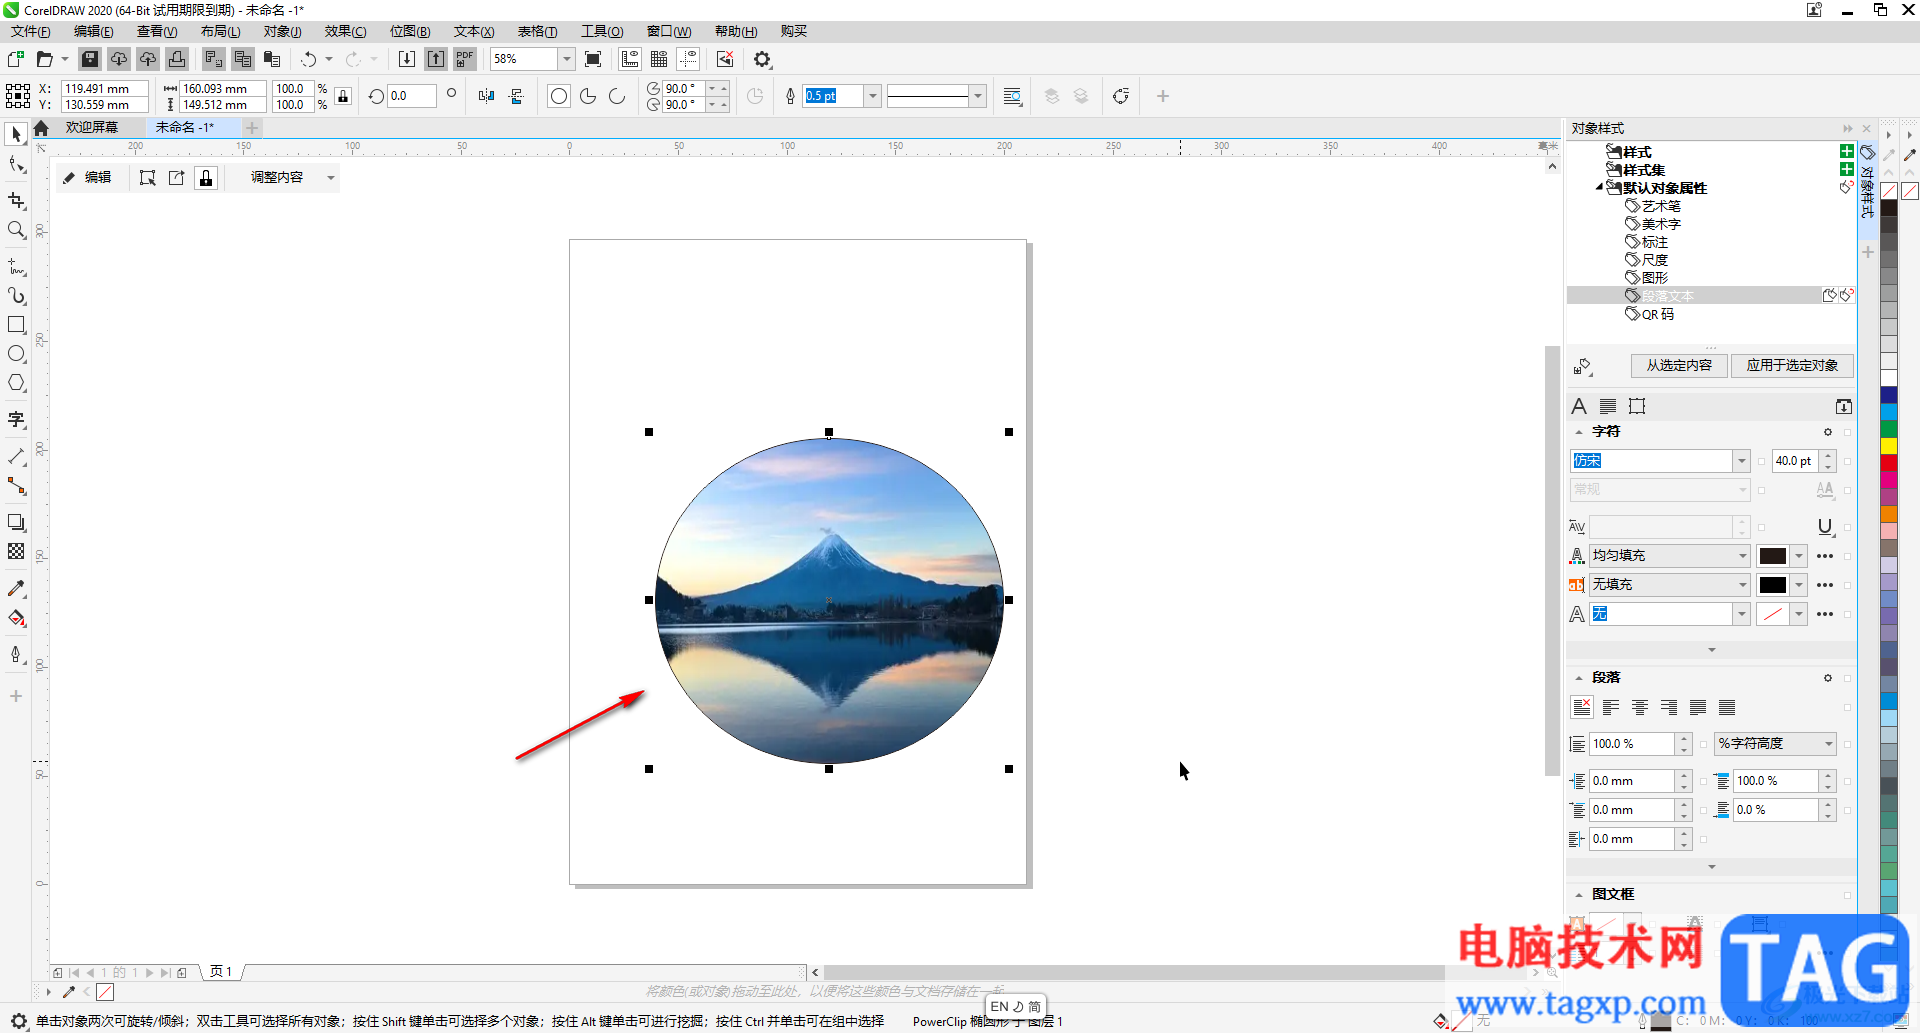
Task: Toggle the small checkbox beside 40.0 pt font size
Action: (1847, 461)
